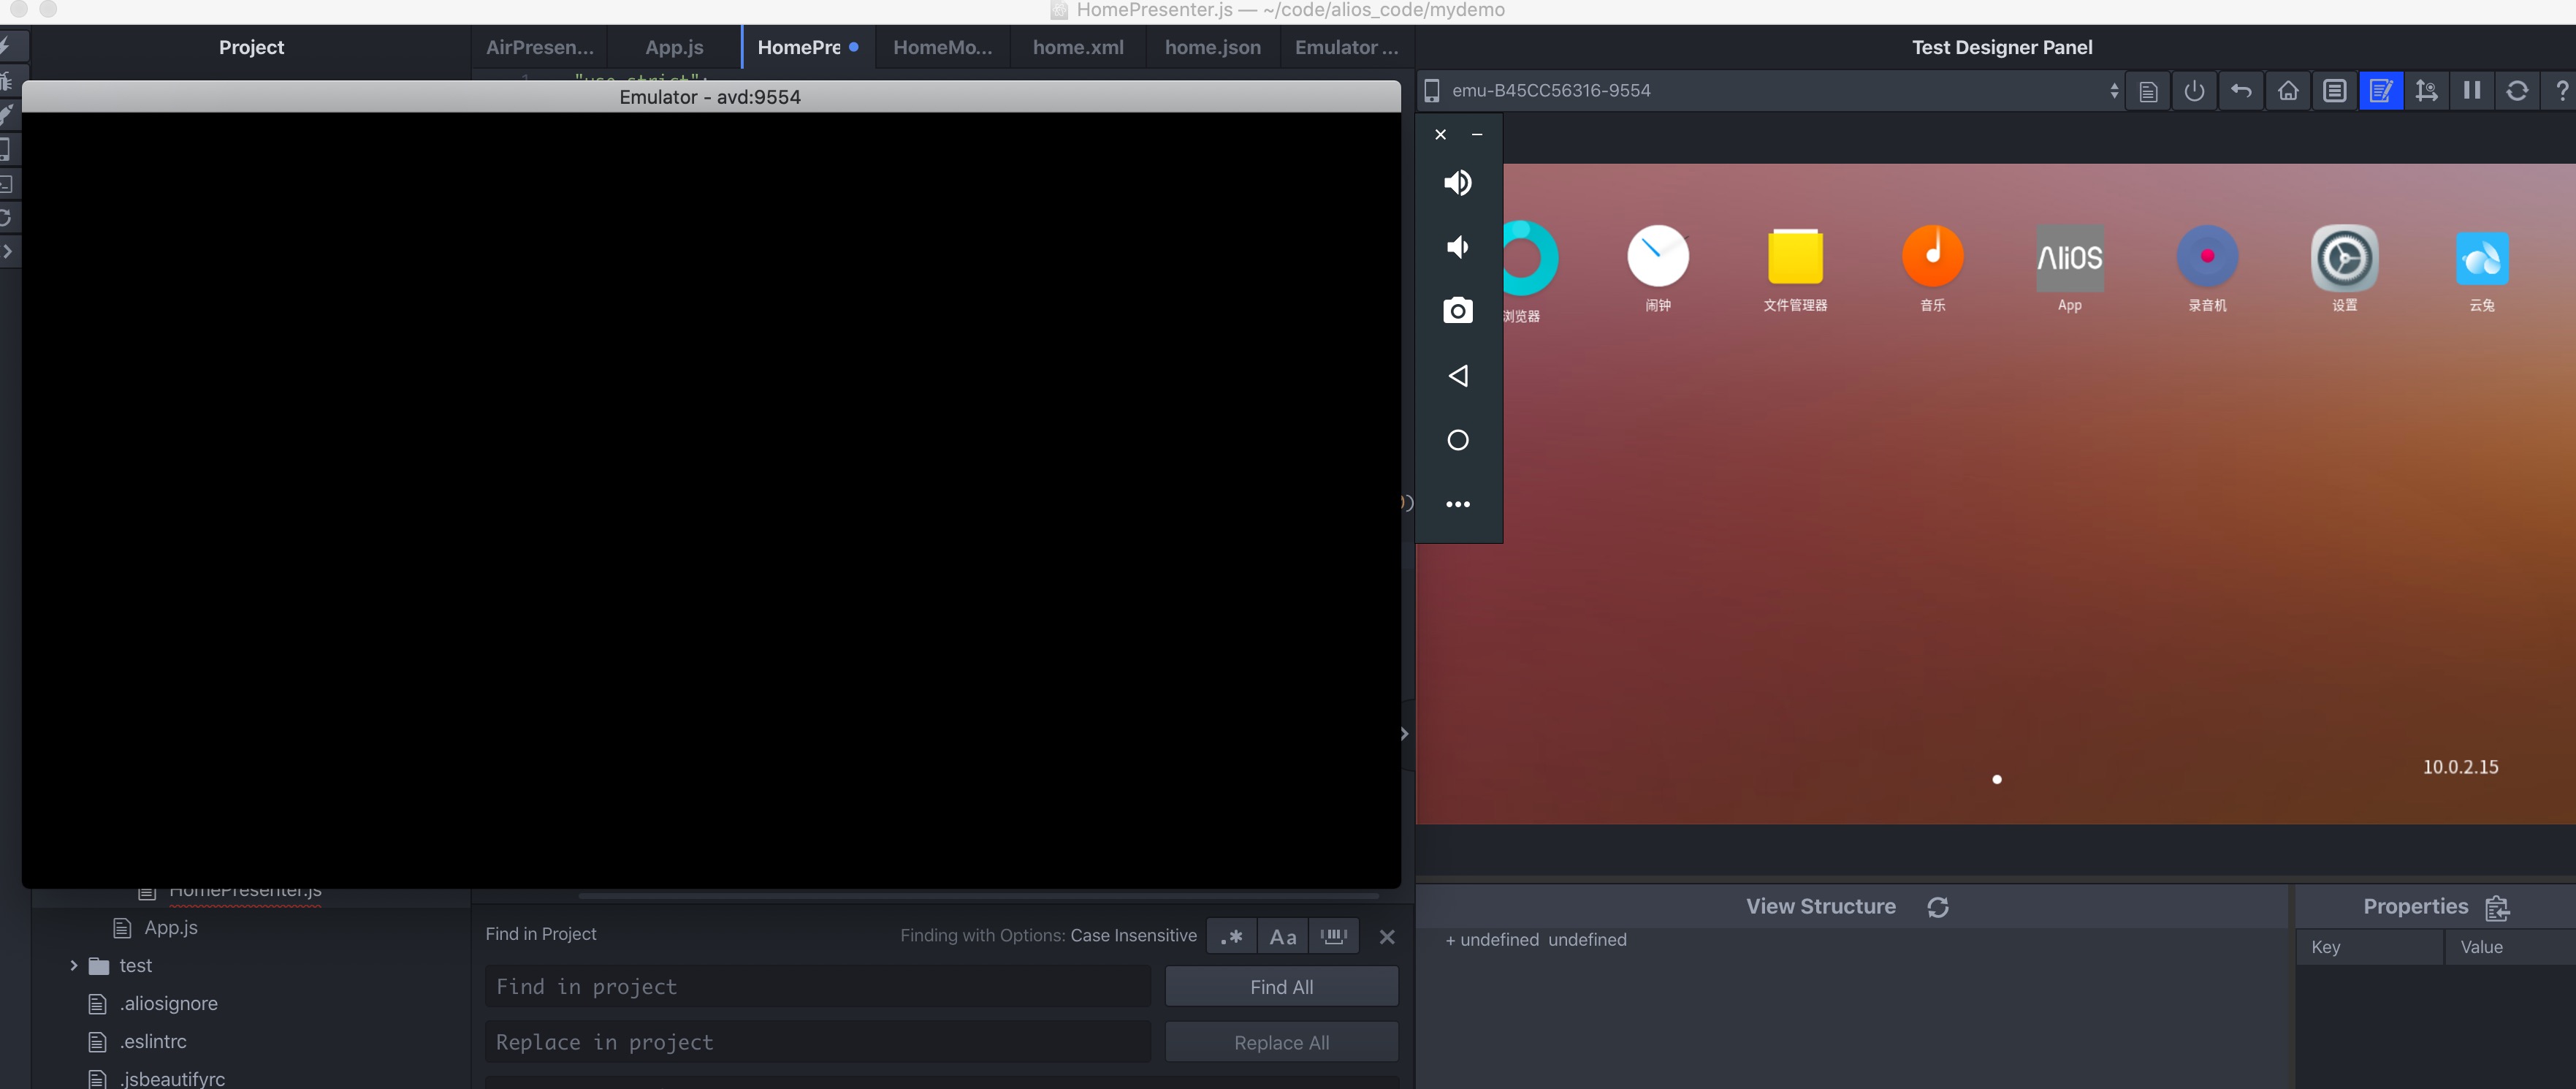Click the pause icon in Test Designer toolbar
Image resolution: width=2576 pixels, height=1089 pixels.
coord(2472,91)
